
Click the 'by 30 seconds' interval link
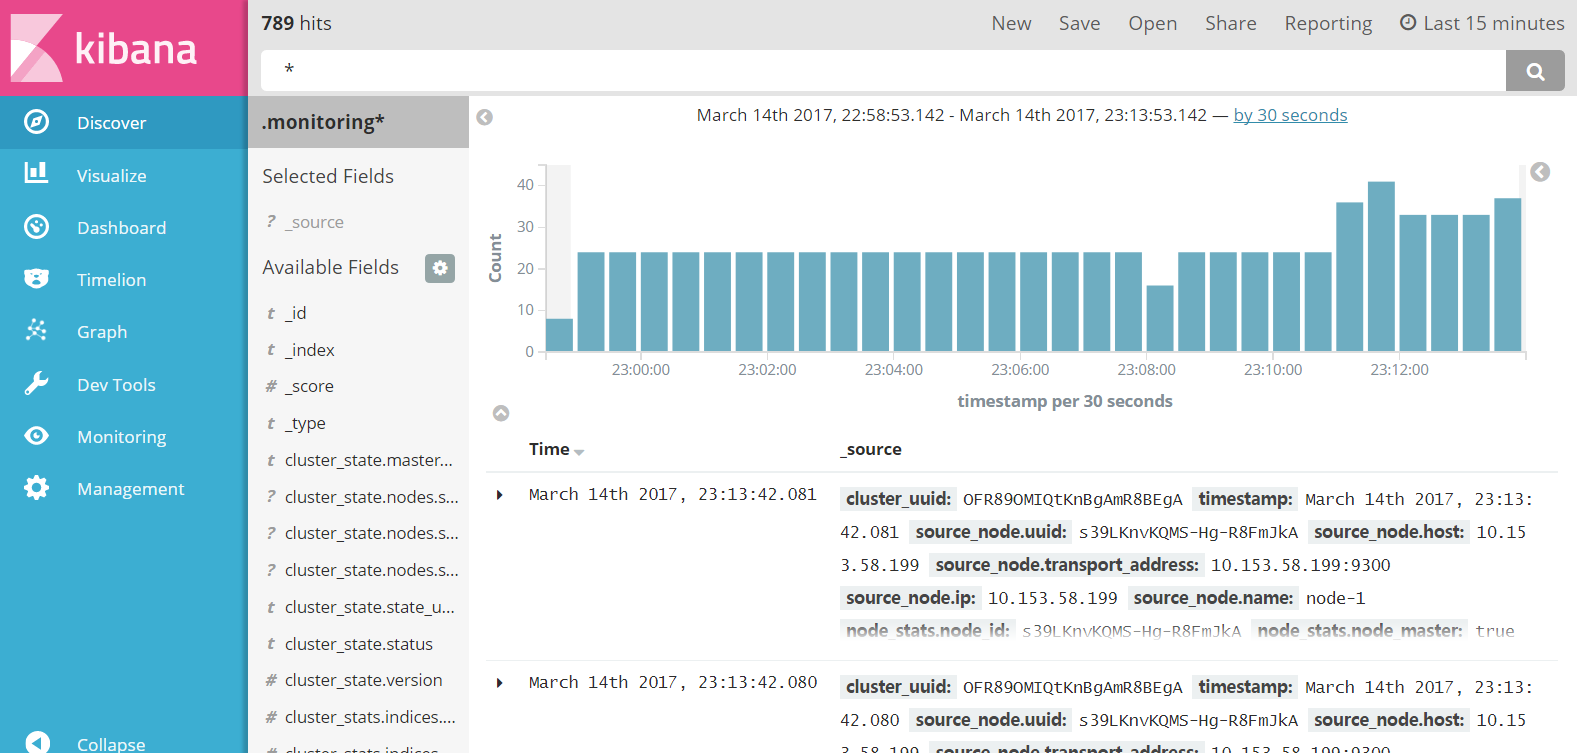pos(1290,115)
